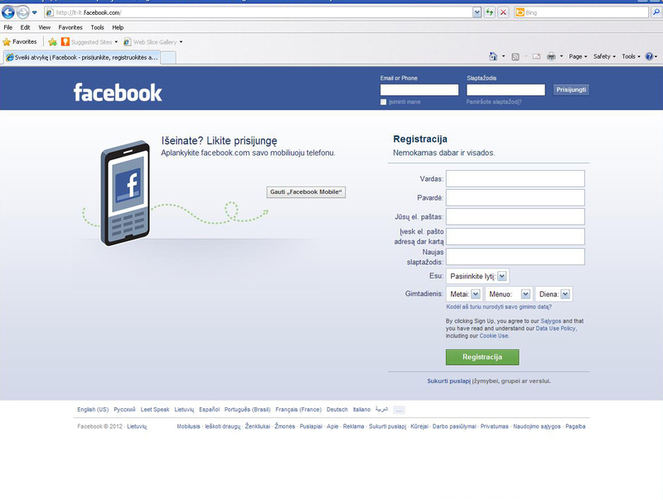The height and width of the screenshot is (500, 663).
Task: Open the why provide birth date link
Action: (x=499, y=307)
